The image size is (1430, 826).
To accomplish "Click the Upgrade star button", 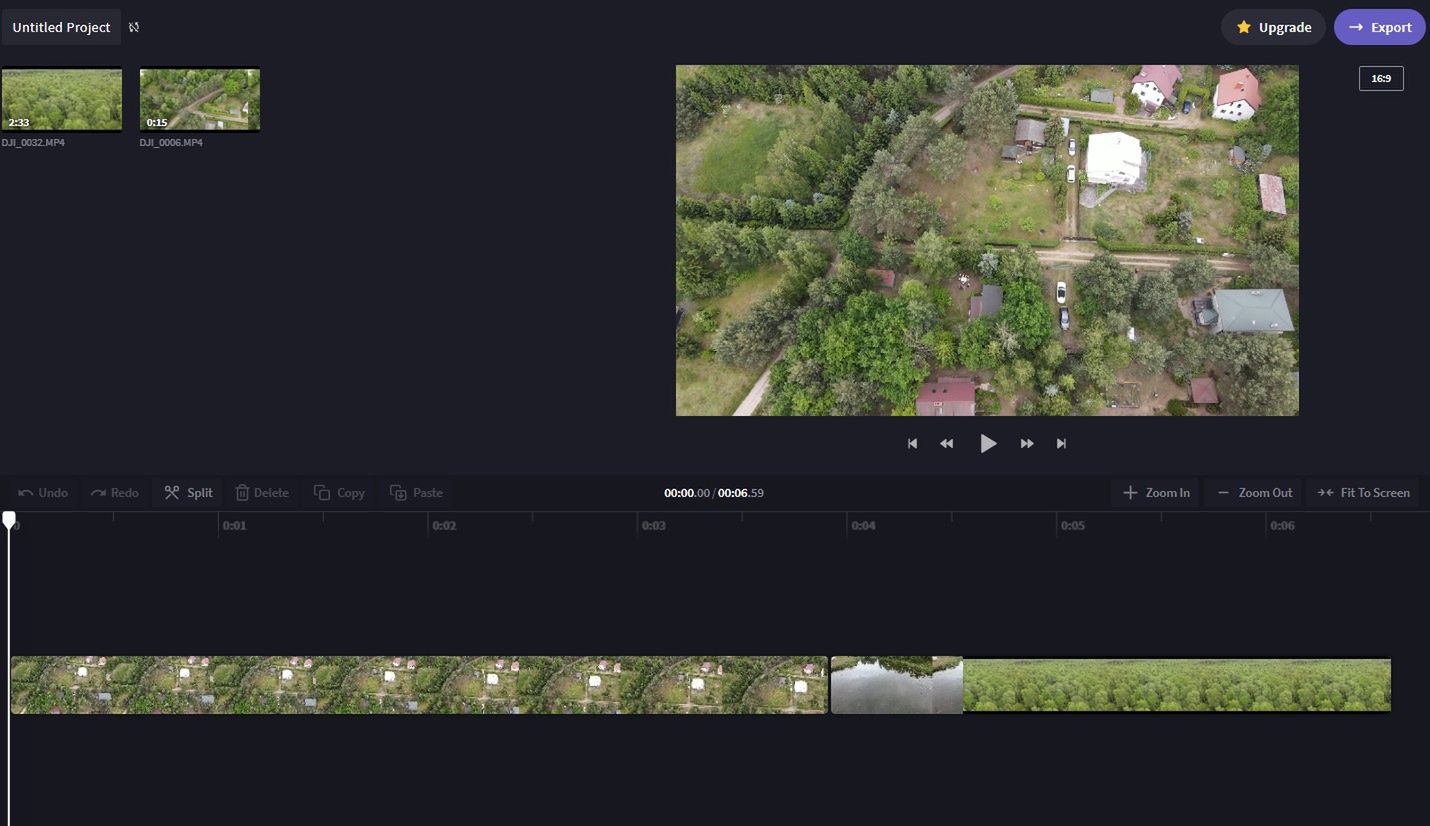I will pyautogui.click(x=1273, y=27).
